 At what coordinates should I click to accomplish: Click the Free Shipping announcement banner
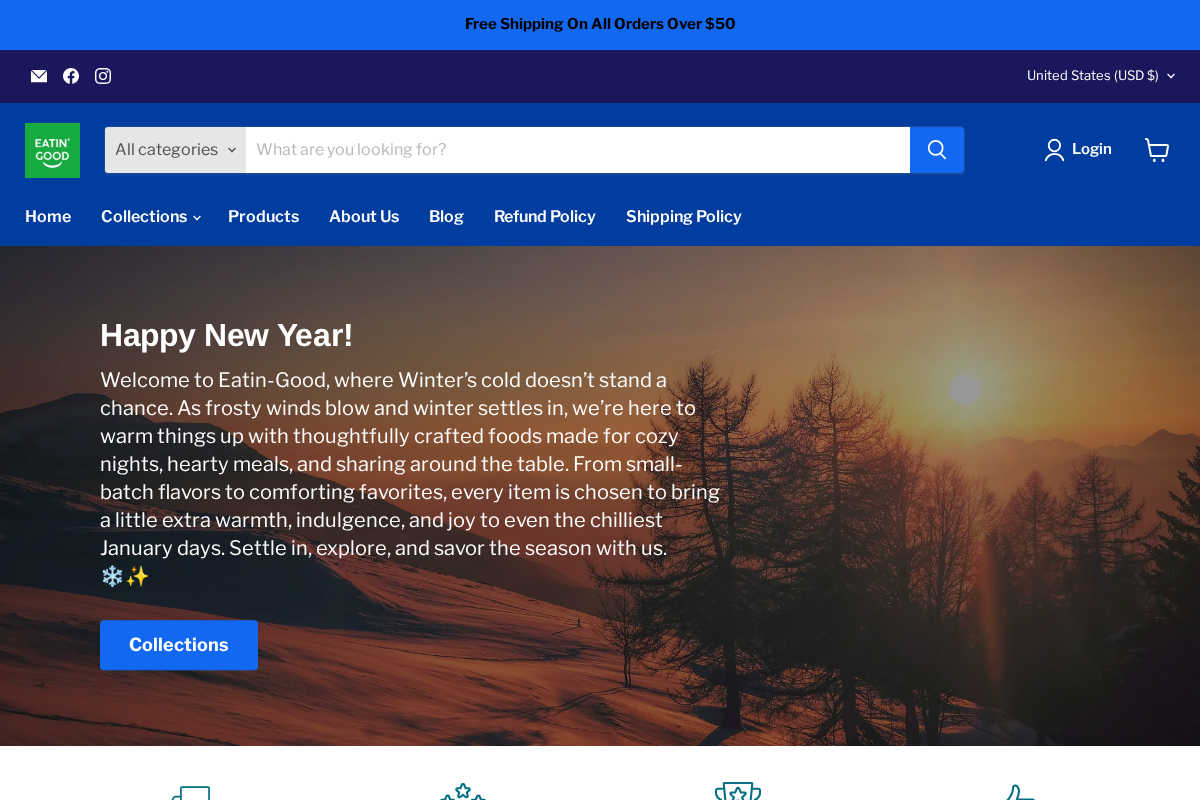click(600, 24)
